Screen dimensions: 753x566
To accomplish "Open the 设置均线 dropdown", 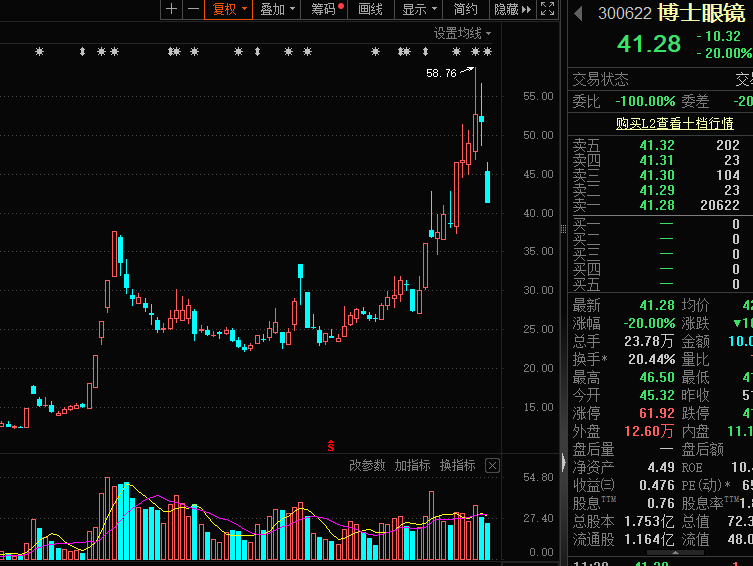I will click(x=462, y=33).
